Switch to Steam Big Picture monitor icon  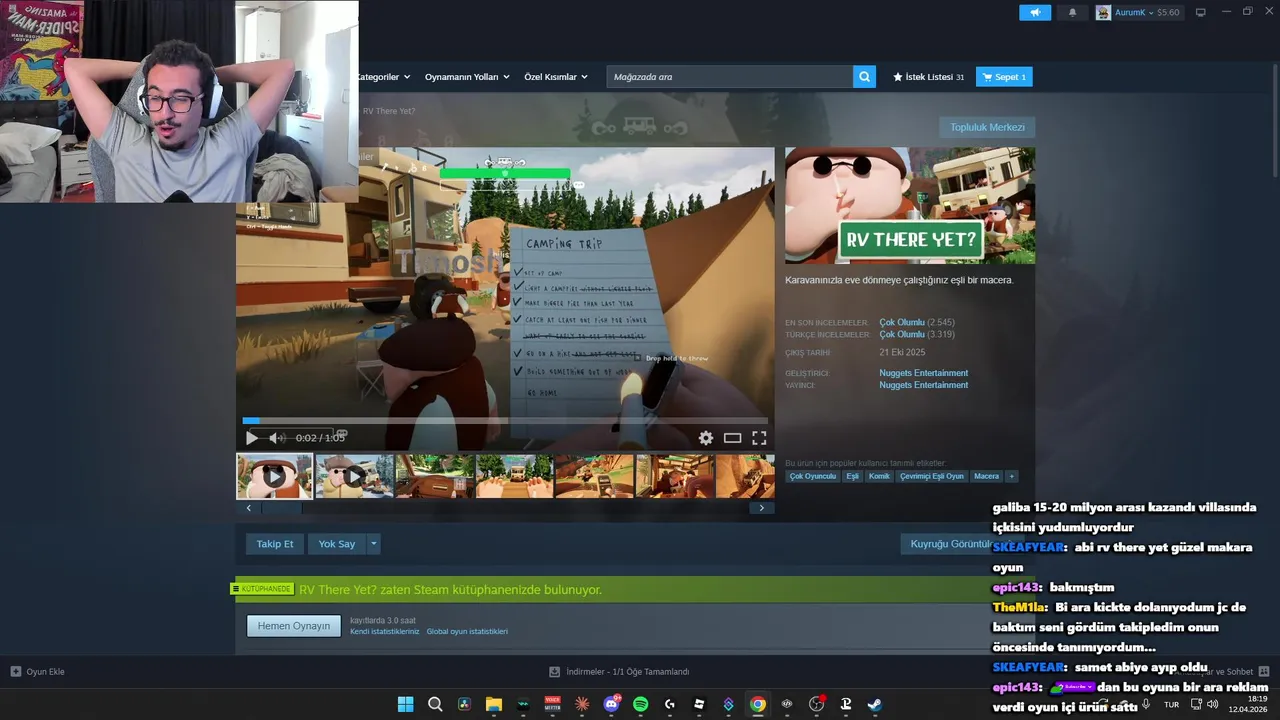1201,12
